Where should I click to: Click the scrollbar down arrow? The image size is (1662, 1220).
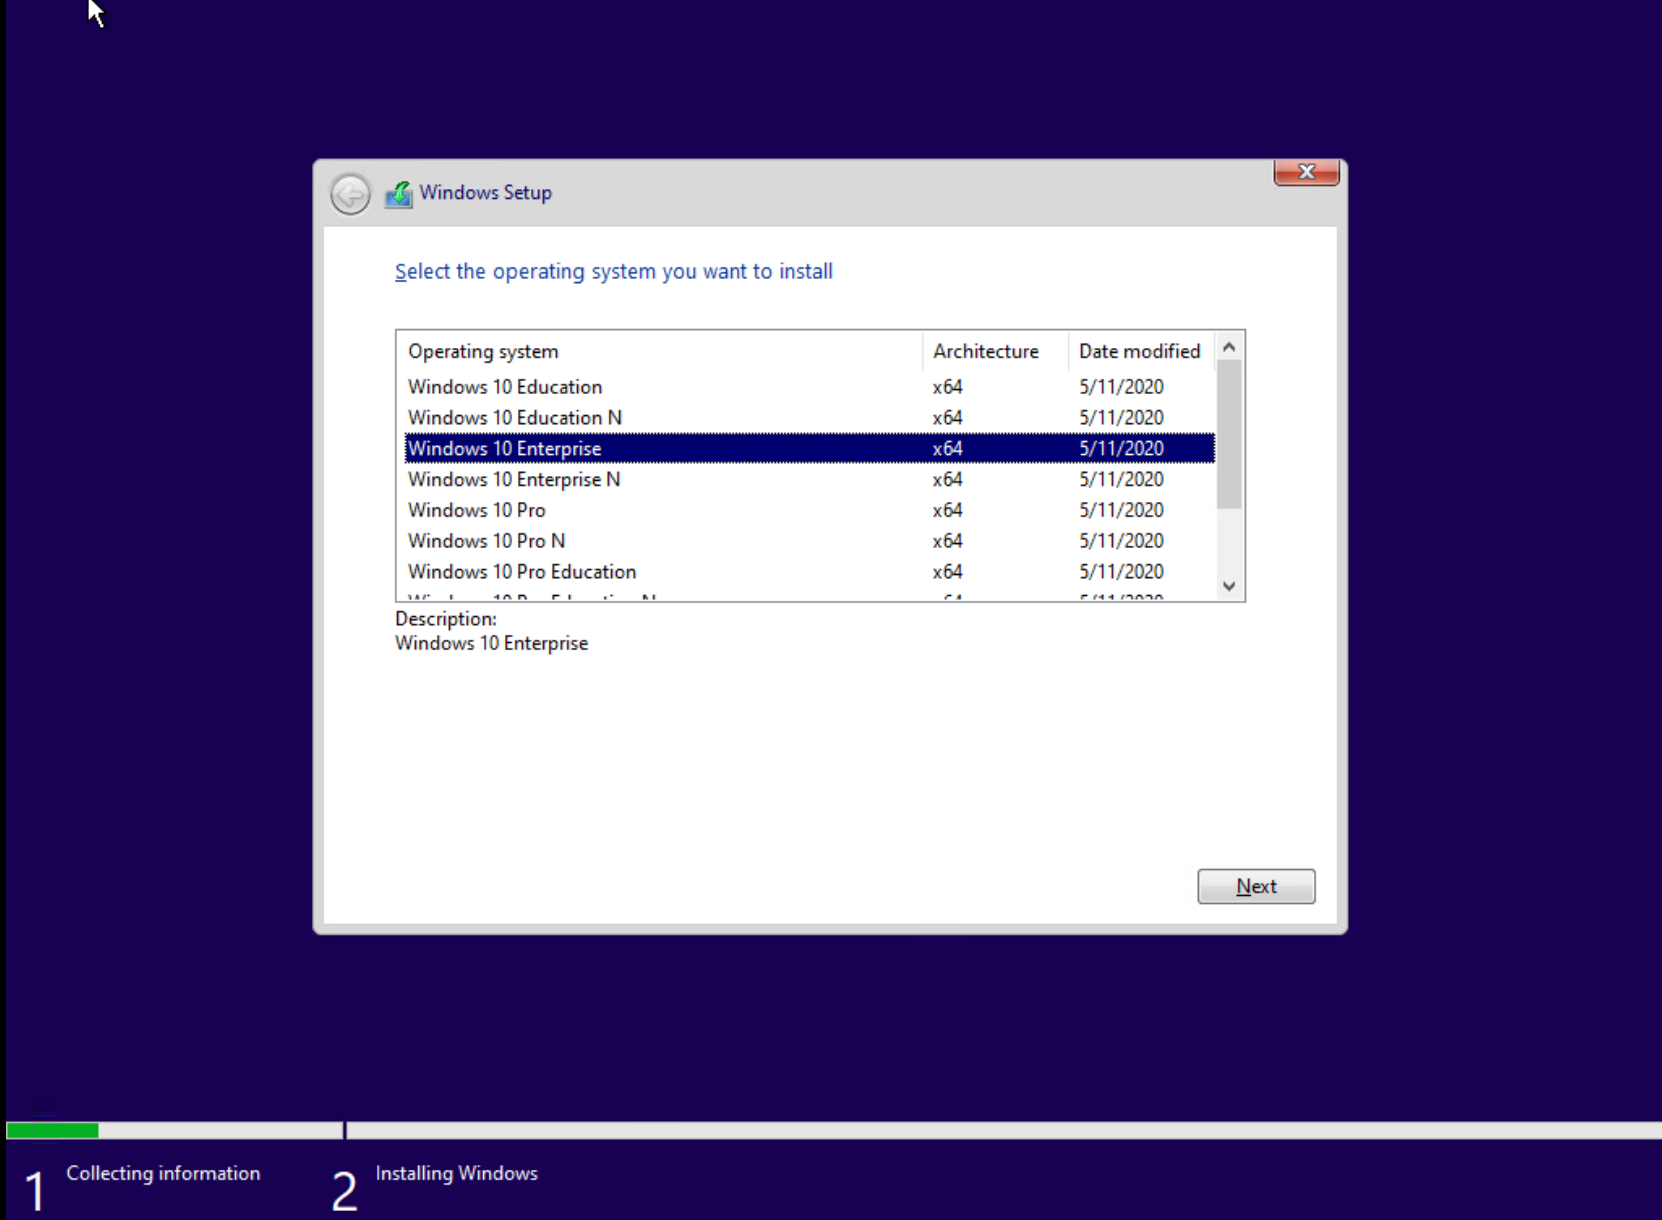(1228, 586)
